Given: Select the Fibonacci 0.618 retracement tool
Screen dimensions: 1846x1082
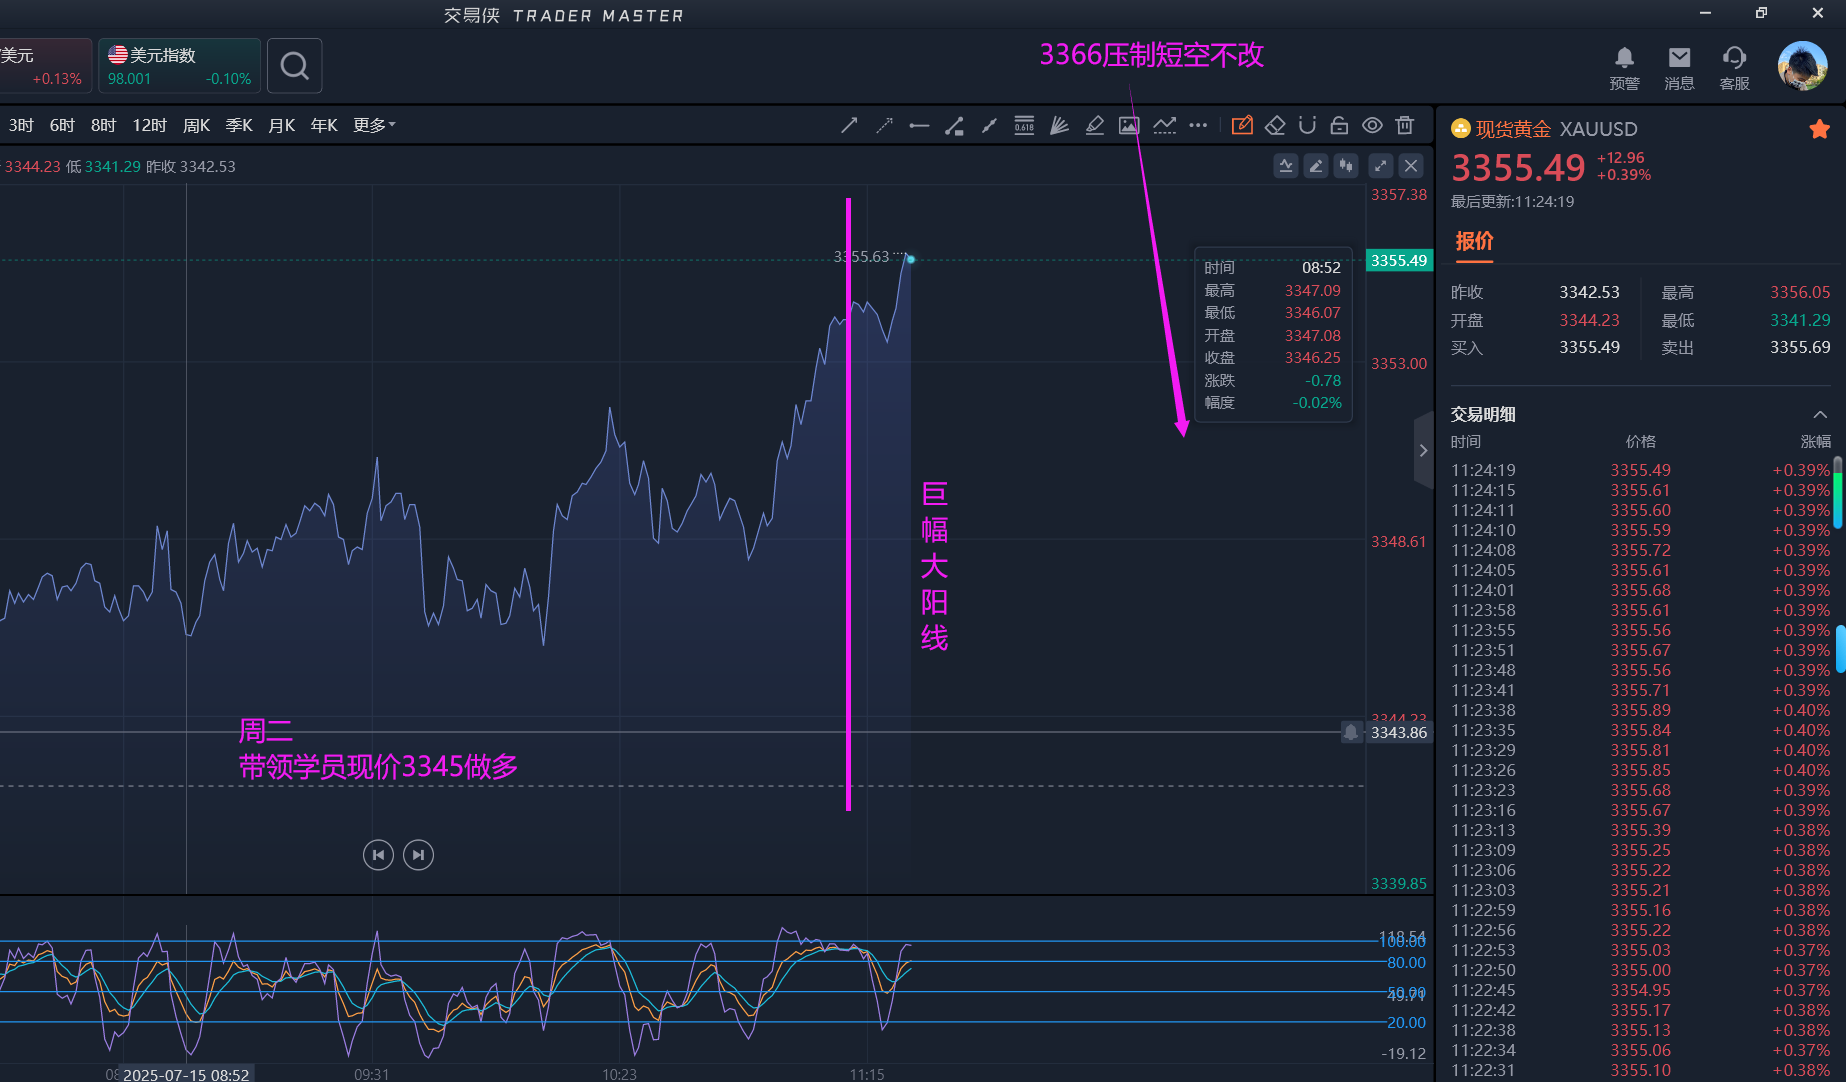Looking at the screenshot, I should (x=1024, y=125).
